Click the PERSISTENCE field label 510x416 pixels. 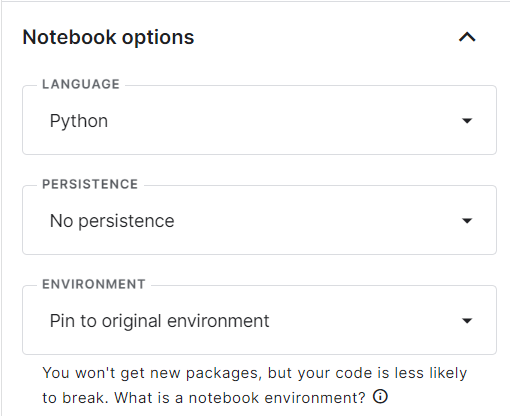point(90,184)
